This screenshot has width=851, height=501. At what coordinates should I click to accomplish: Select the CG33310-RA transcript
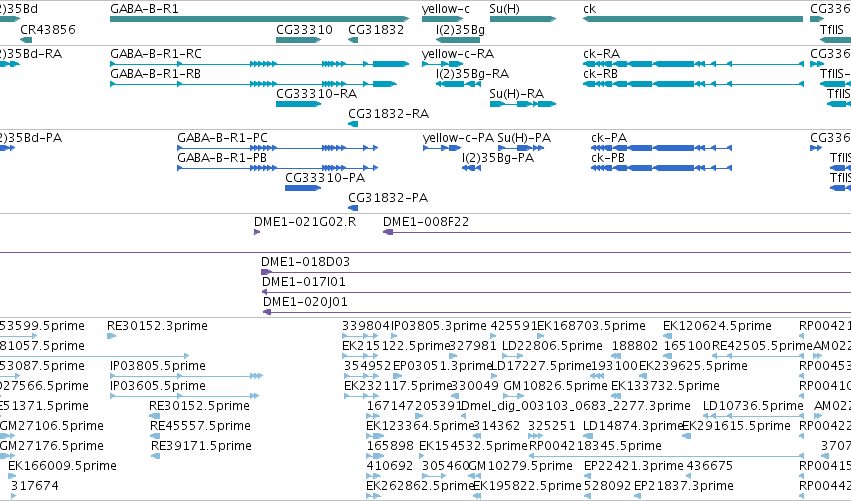(299, 104)
